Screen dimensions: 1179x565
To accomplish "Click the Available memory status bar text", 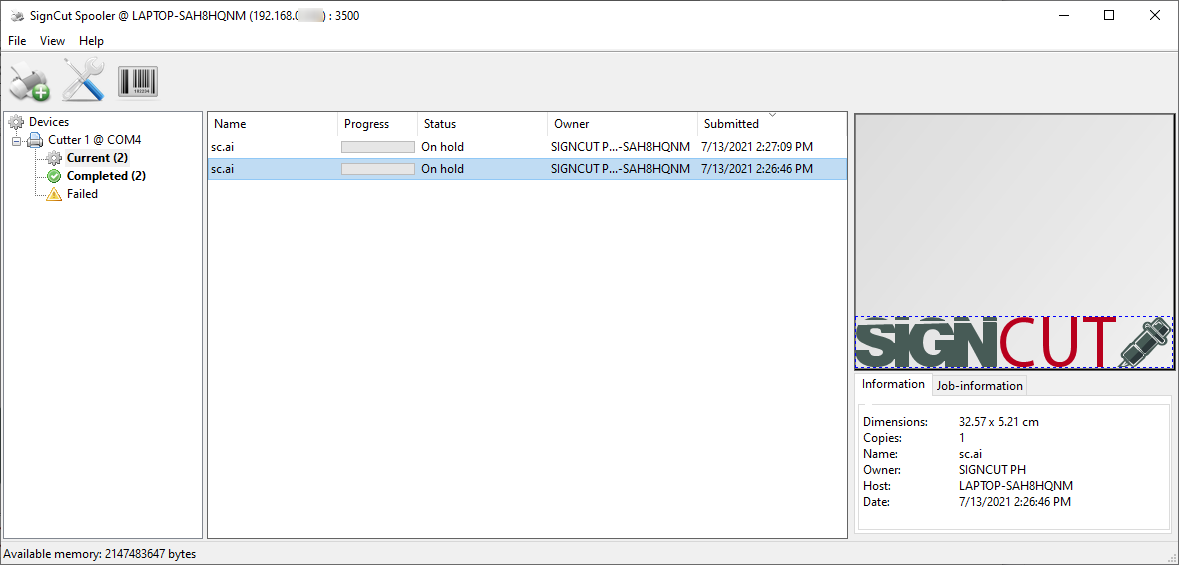I will tap(100, 554).
